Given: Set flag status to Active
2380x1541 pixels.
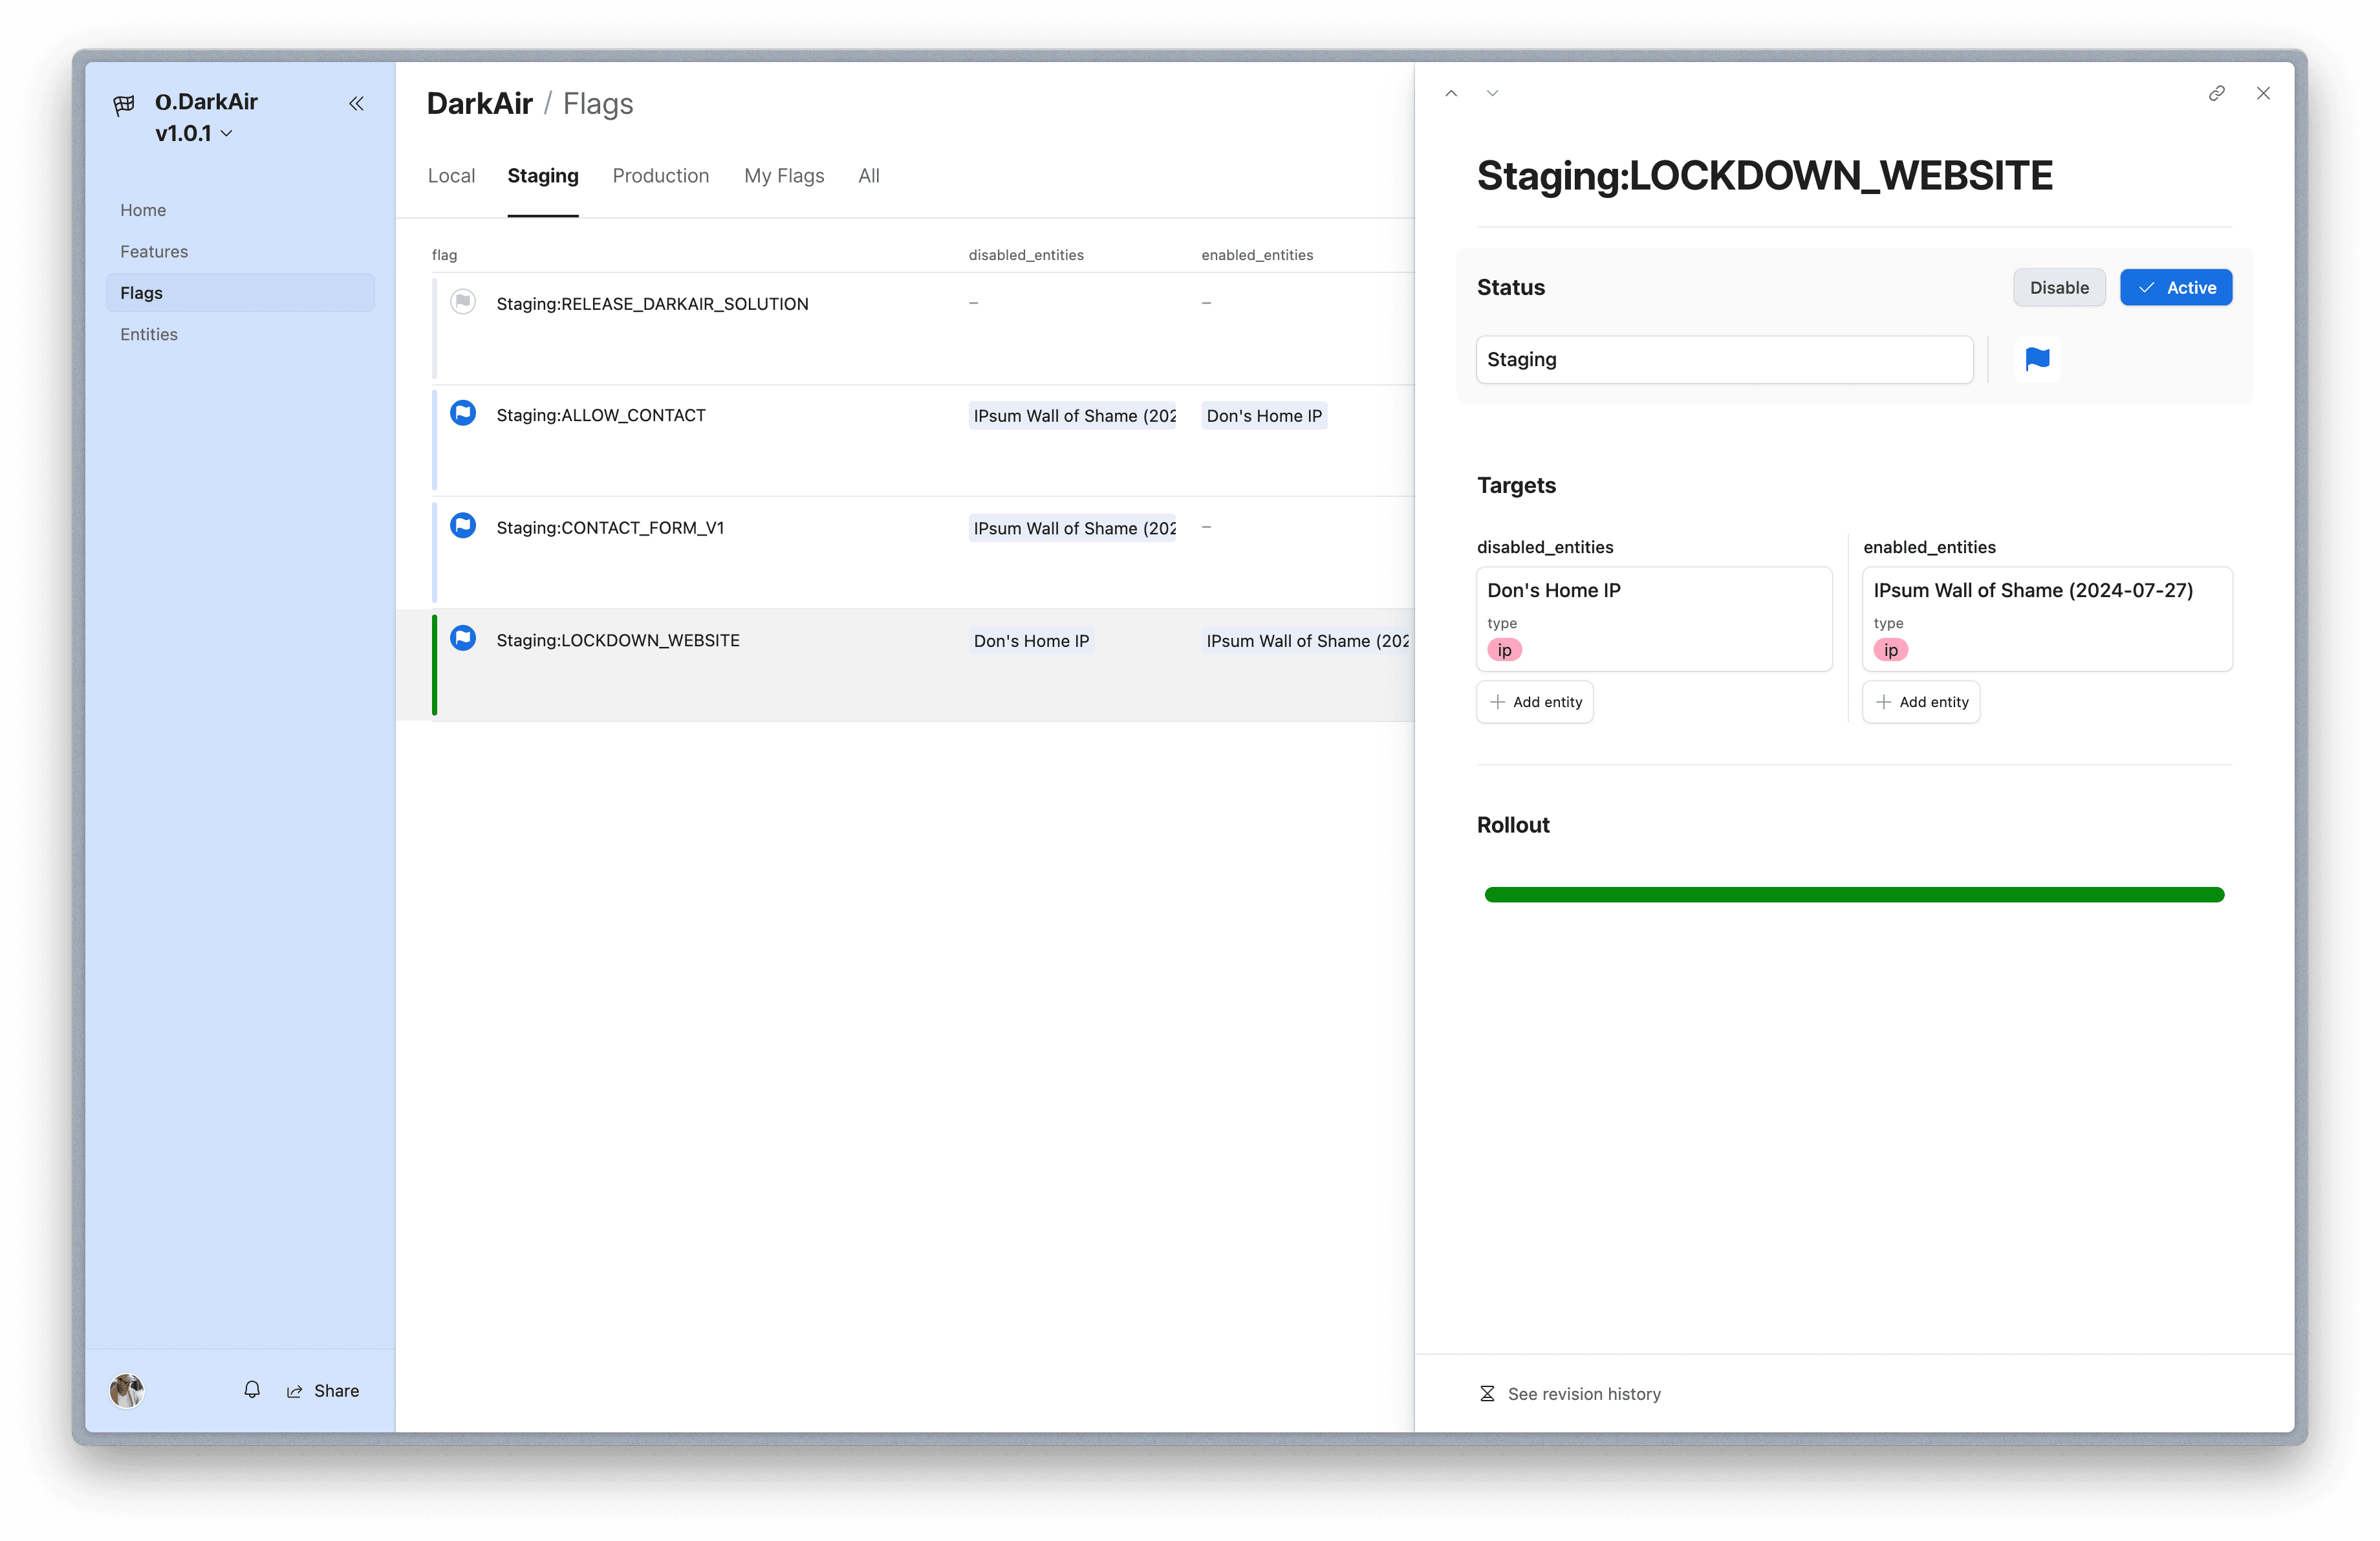Looking at the screenshot, I should [2175, 288].
